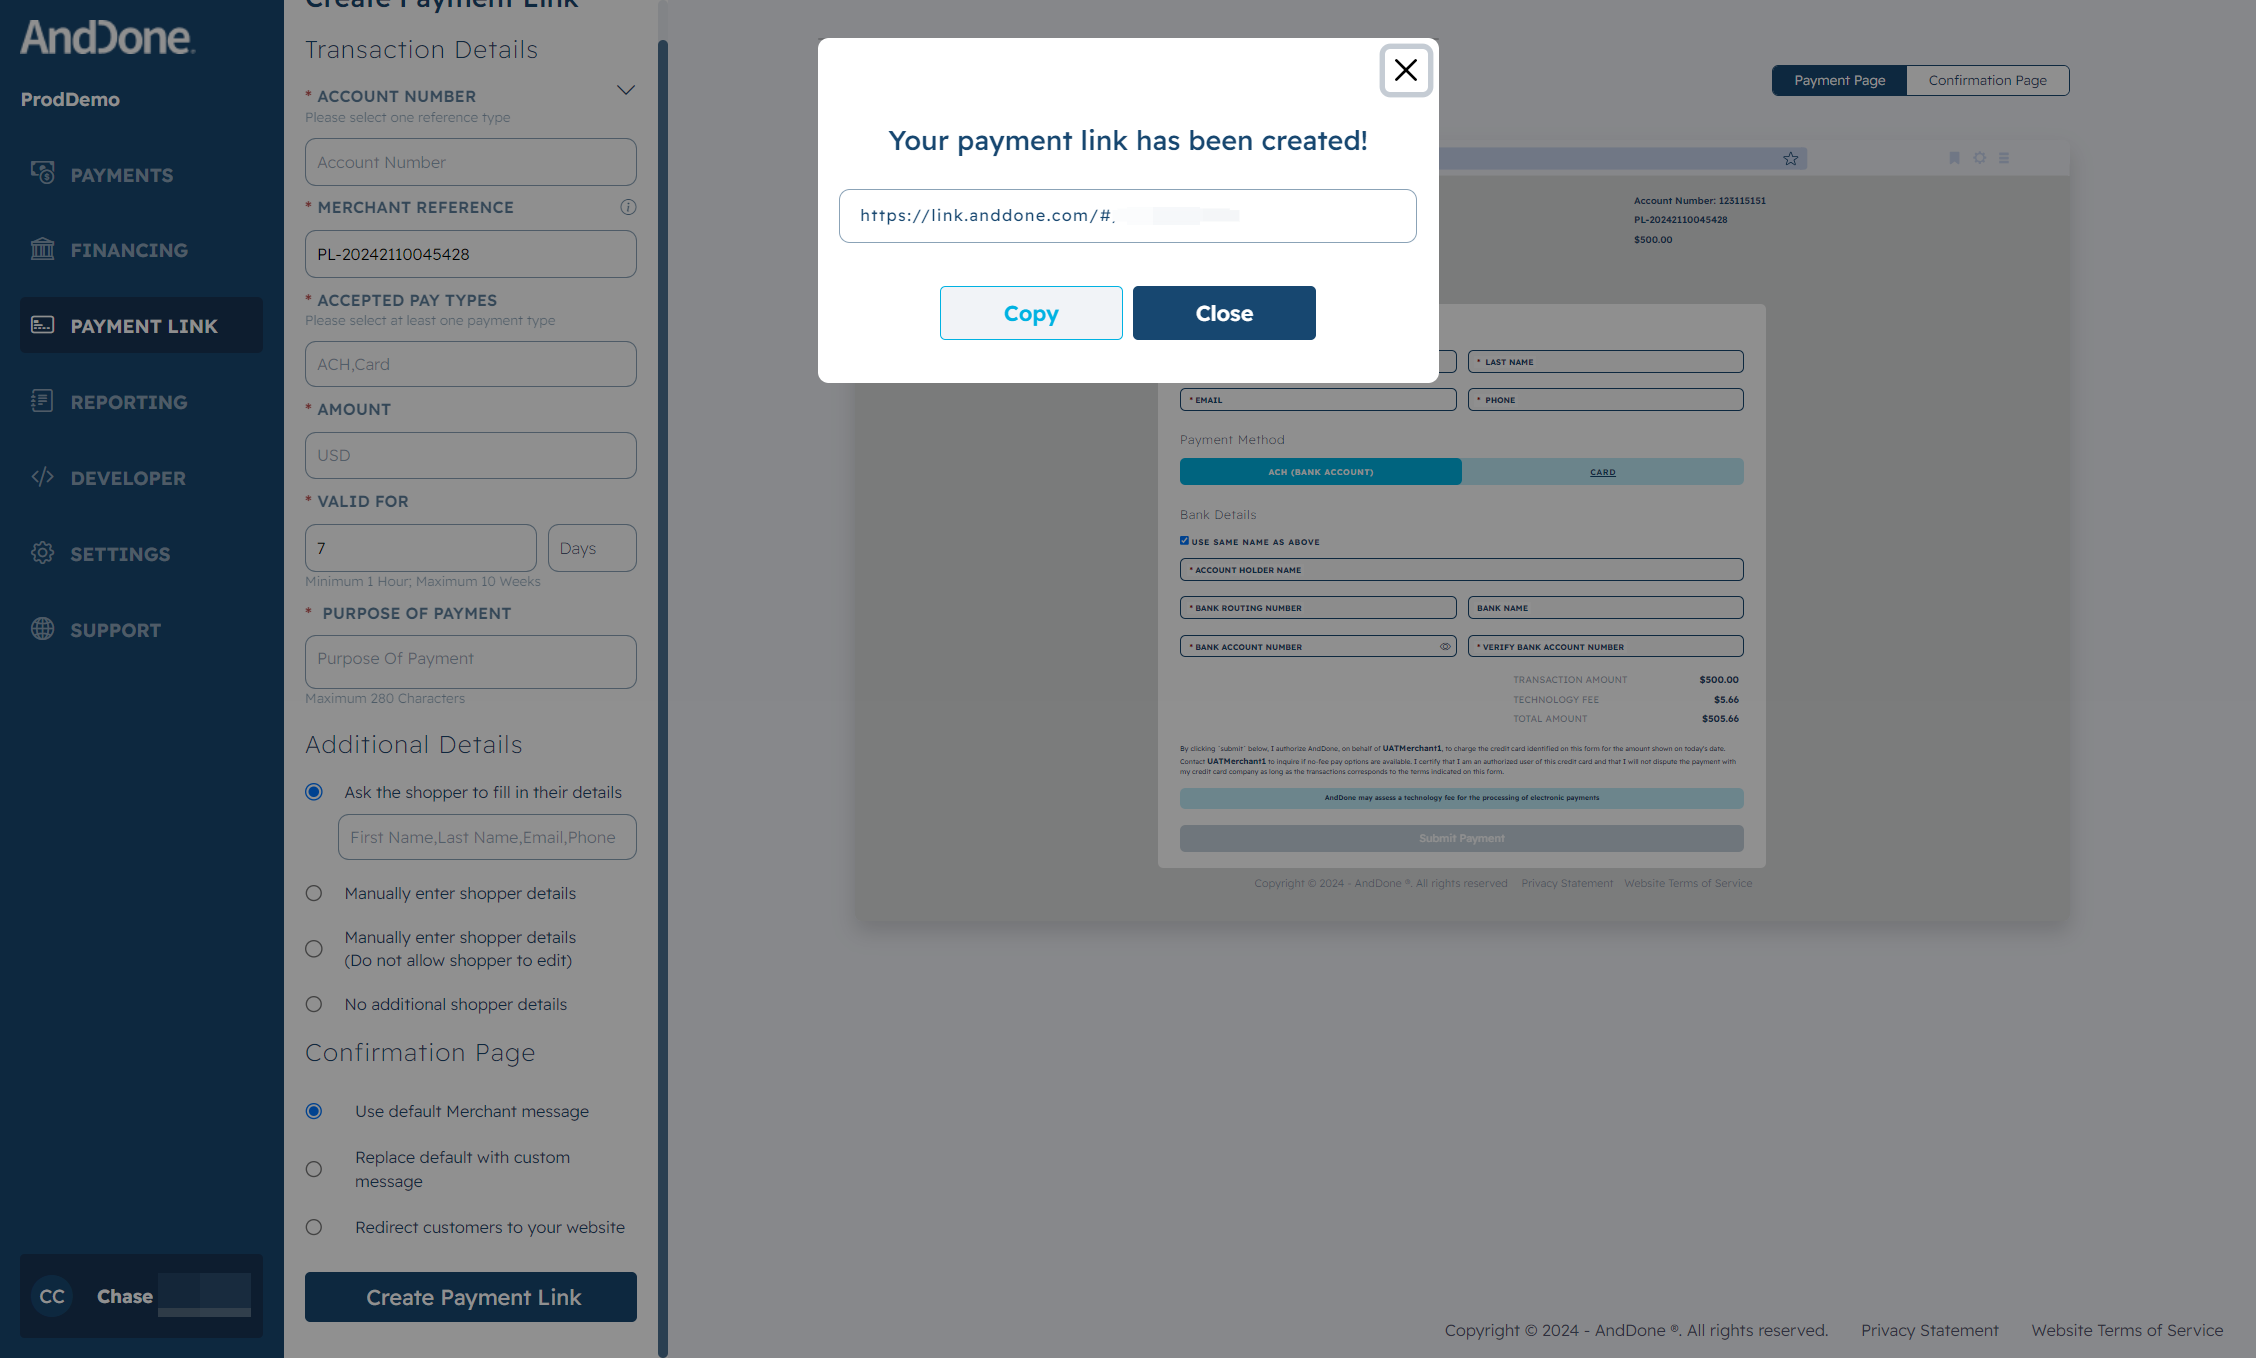The width and height of the screenshot is (2256, 1358).
Task: Toggle Ask the shopper radio button
Action: tap(316, 789)
